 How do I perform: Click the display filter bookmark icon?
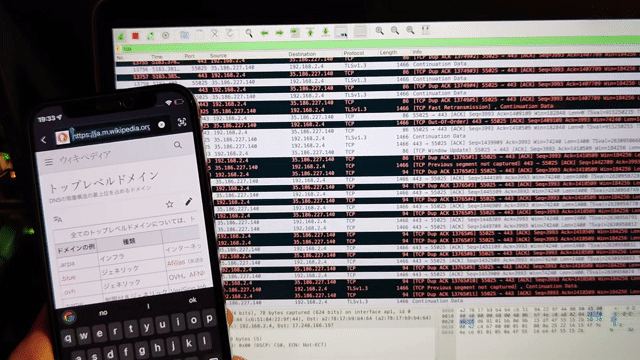[119, 49]
